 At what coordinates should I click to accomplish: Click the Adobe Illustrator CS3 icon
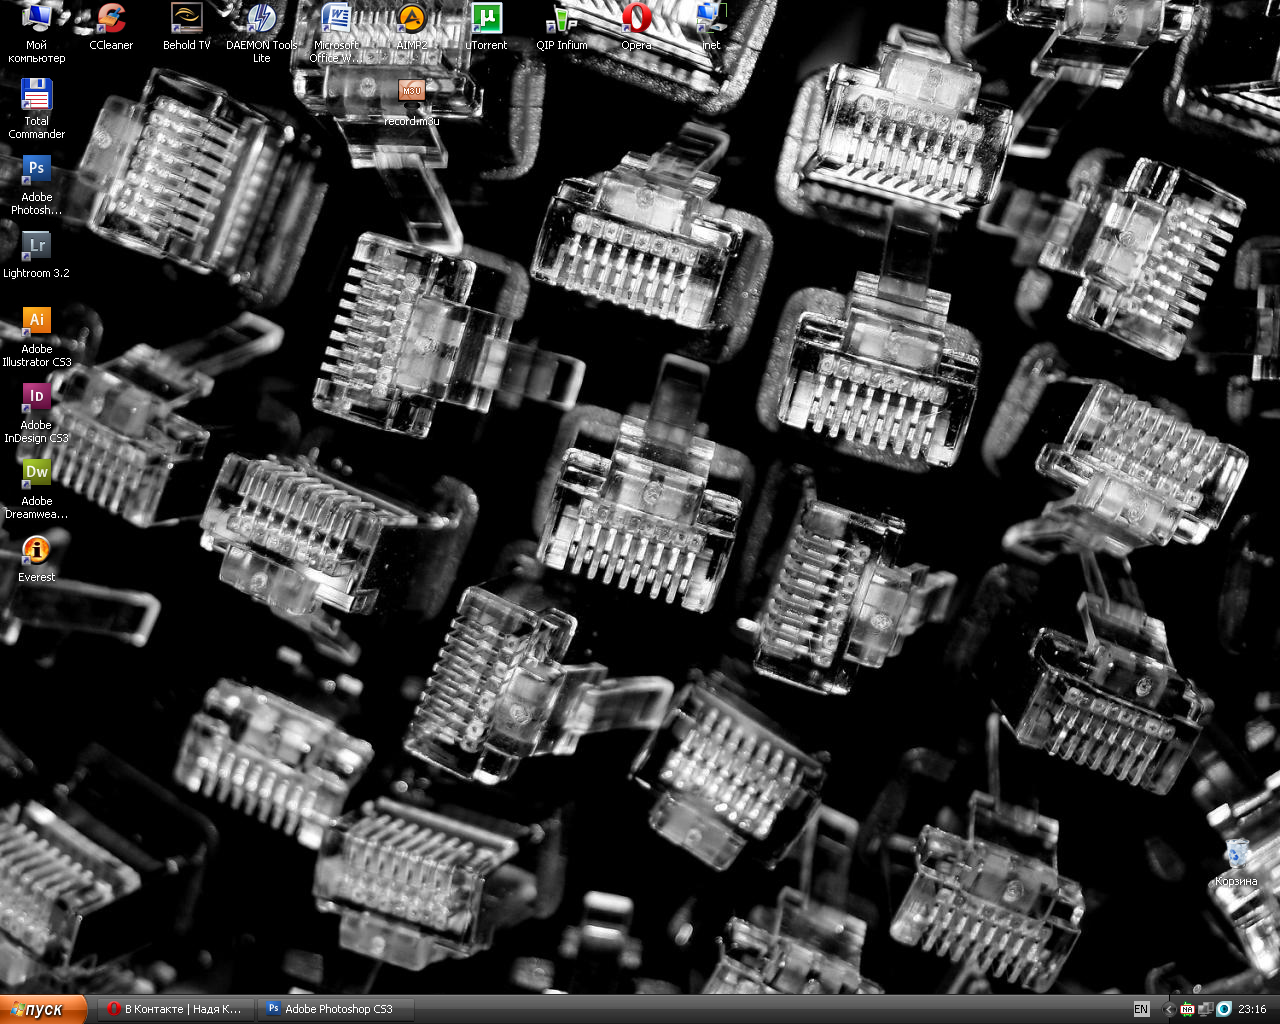(x=37, y=323)
